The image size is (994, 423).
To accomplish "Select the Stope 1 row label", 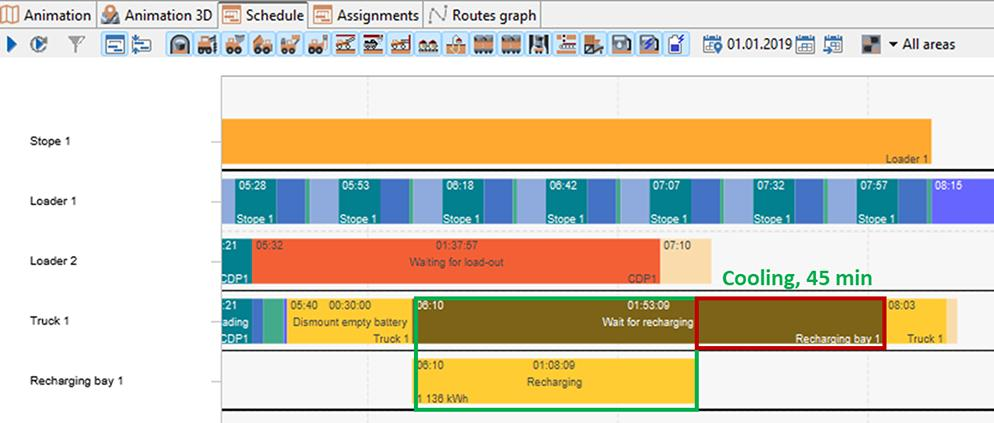I will [50, 141].
